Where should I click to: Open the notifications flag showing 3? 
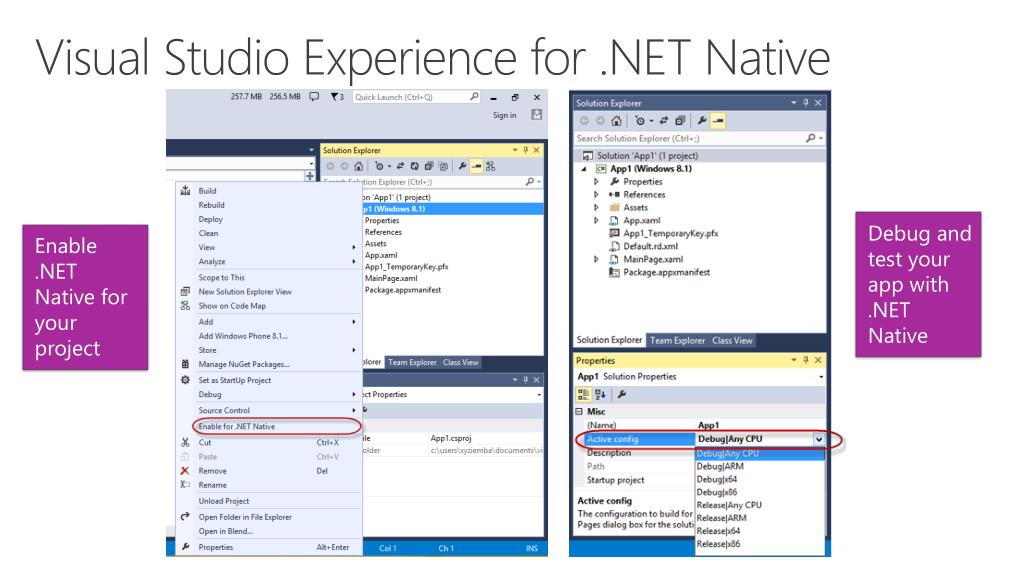[337, 97]
